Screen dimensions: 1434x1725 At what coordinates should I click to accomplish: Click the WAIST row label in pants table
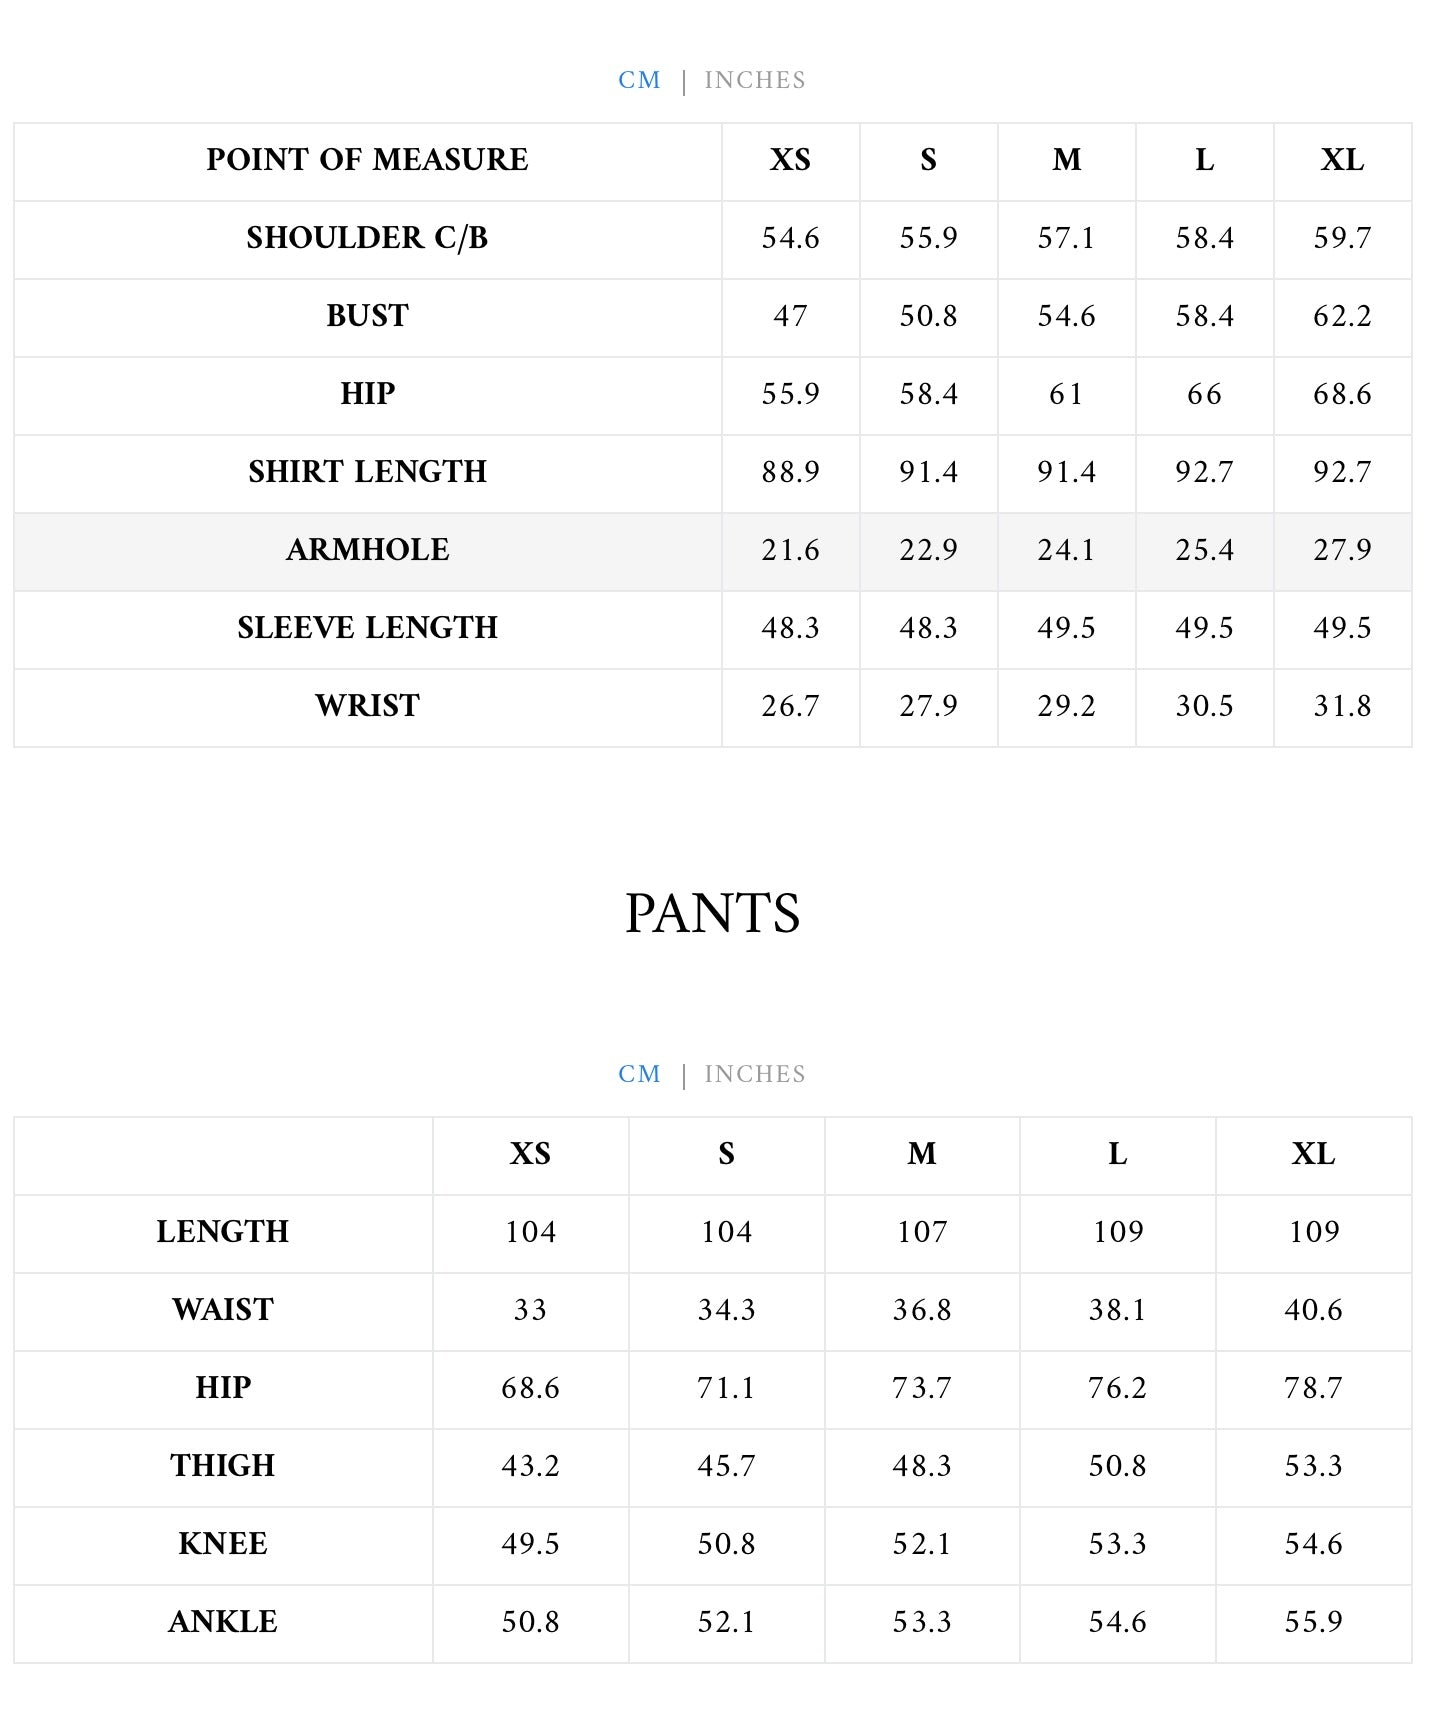click(223, 1310)
